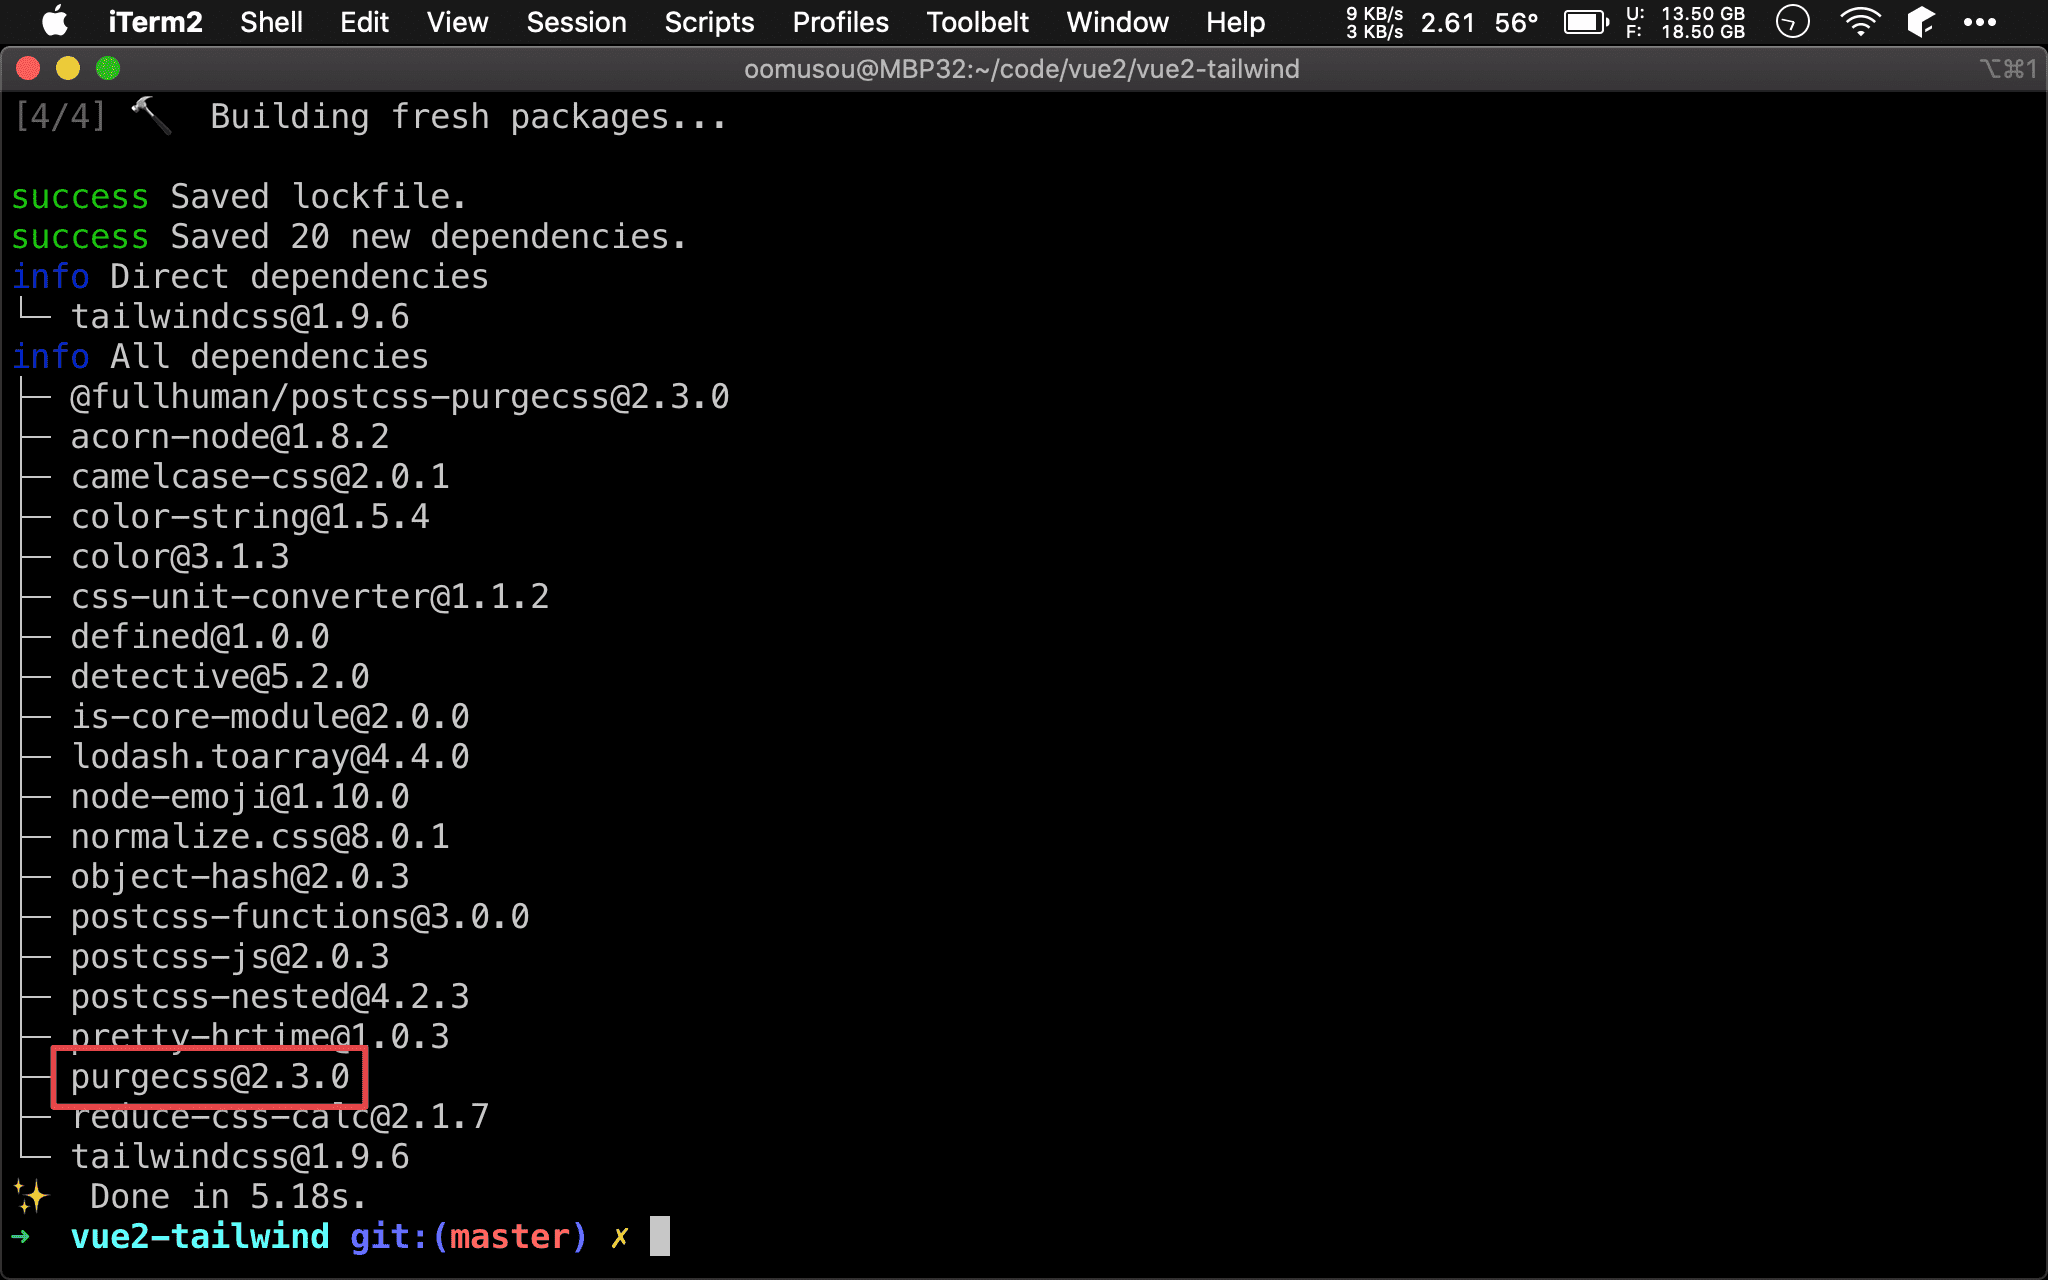
Task: Open the three-dots overflow menu bar item
Action: click(x=1979, y=22)
